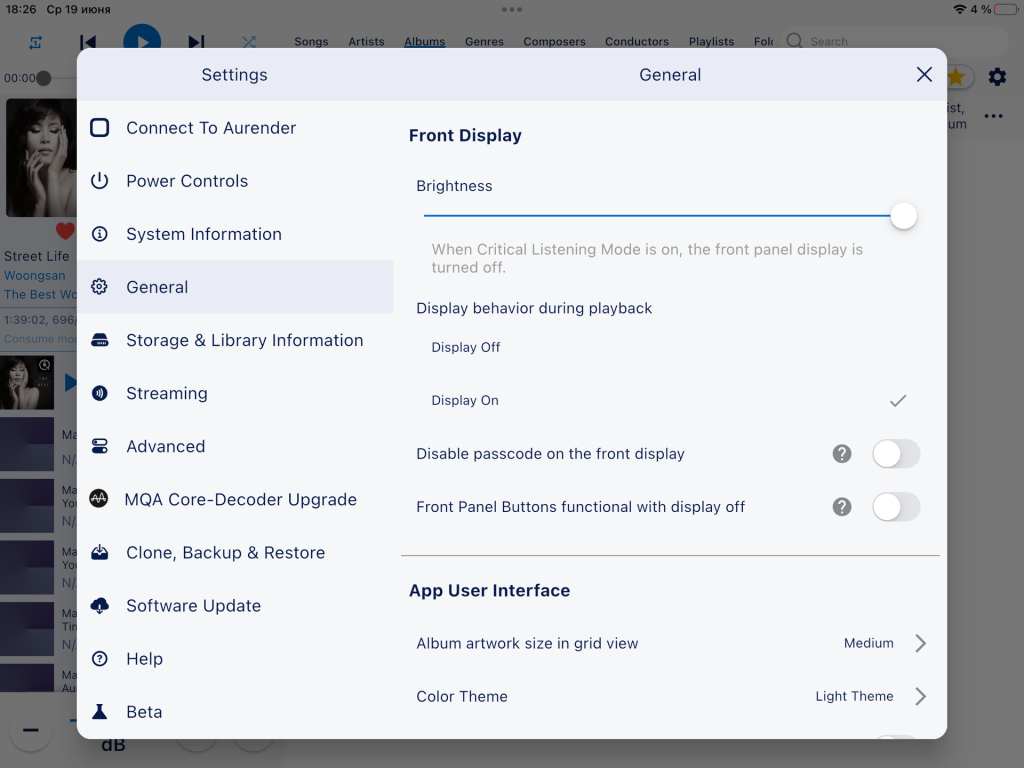
Task: Switch to Artists tab
Action: pyautogui.click(x=366, y=41)
